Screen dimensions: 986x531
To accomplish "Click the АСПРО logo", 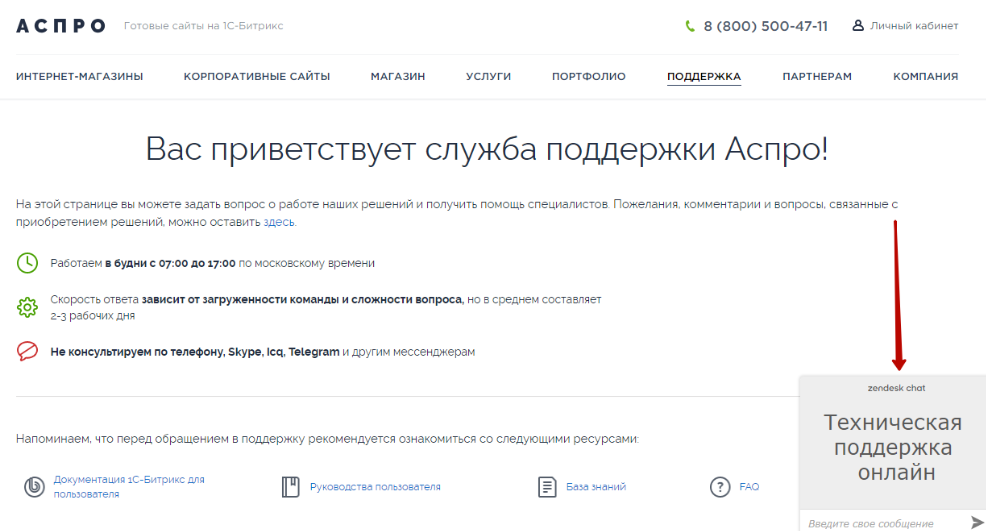I will 60,26.
